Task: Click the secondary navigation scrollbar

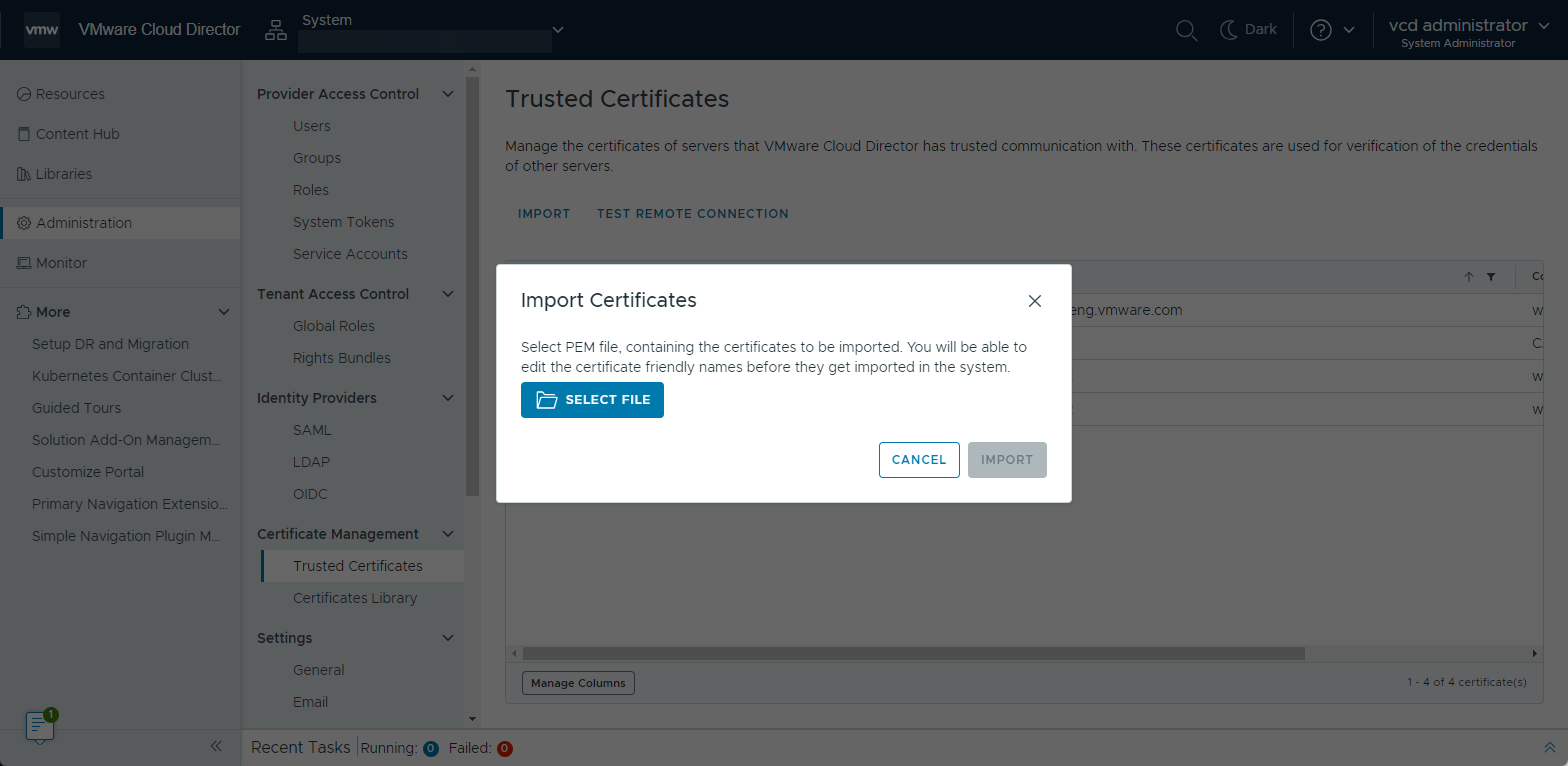Action: [x=472, y=287]
